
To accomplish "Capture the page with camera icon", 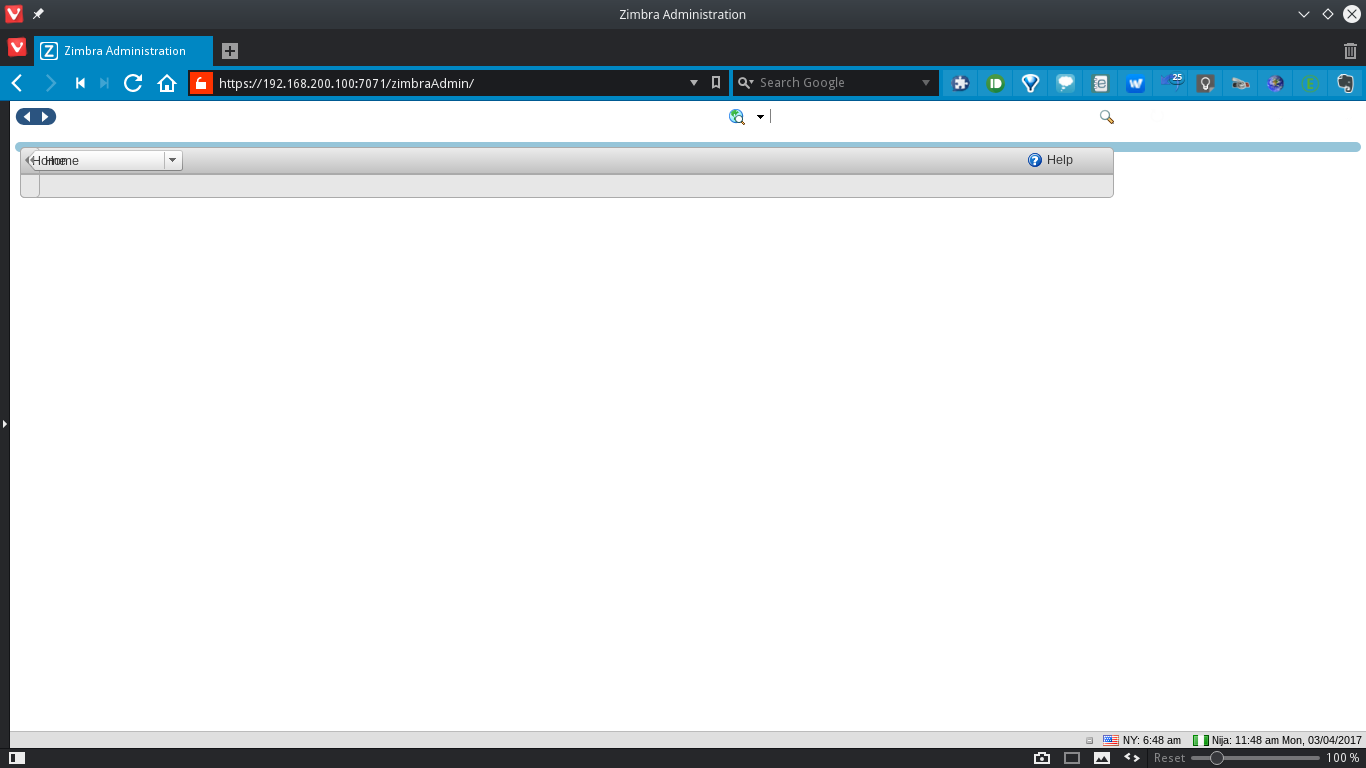I will (x=1042, y=758).
